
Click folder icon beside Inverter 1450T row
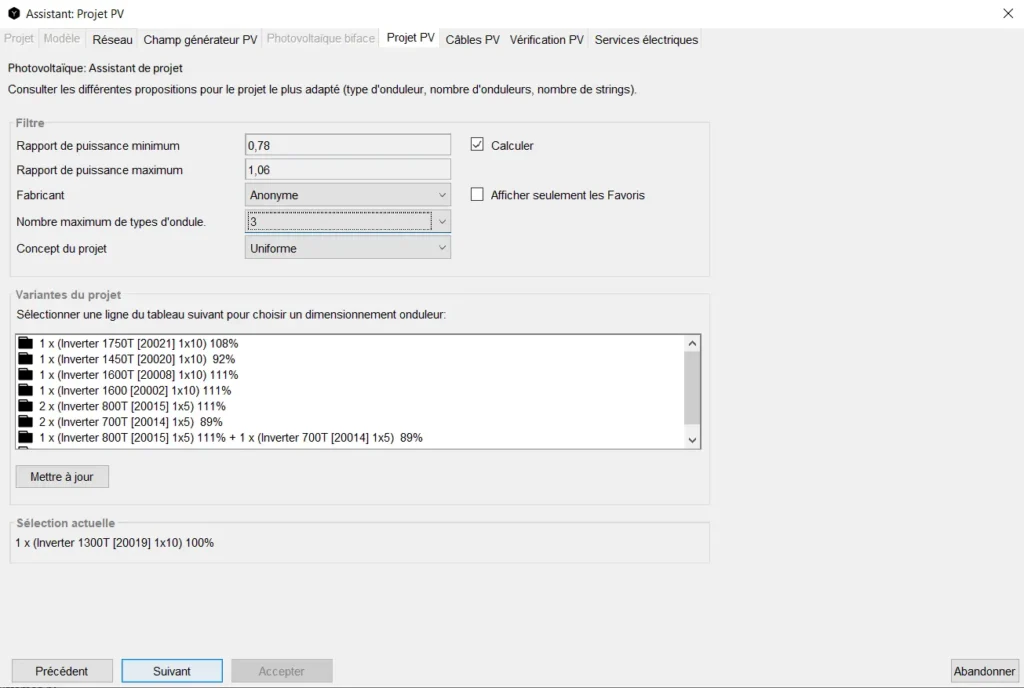pyautogui.click(x=26, y=359)
